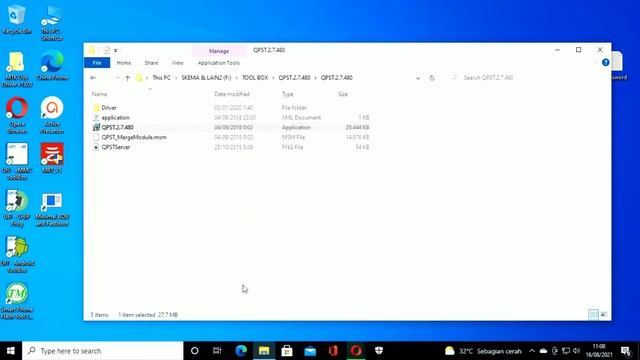Sort files by Date modified column
640x360 pixels.
pyautogui.click(x=232, y=94)
